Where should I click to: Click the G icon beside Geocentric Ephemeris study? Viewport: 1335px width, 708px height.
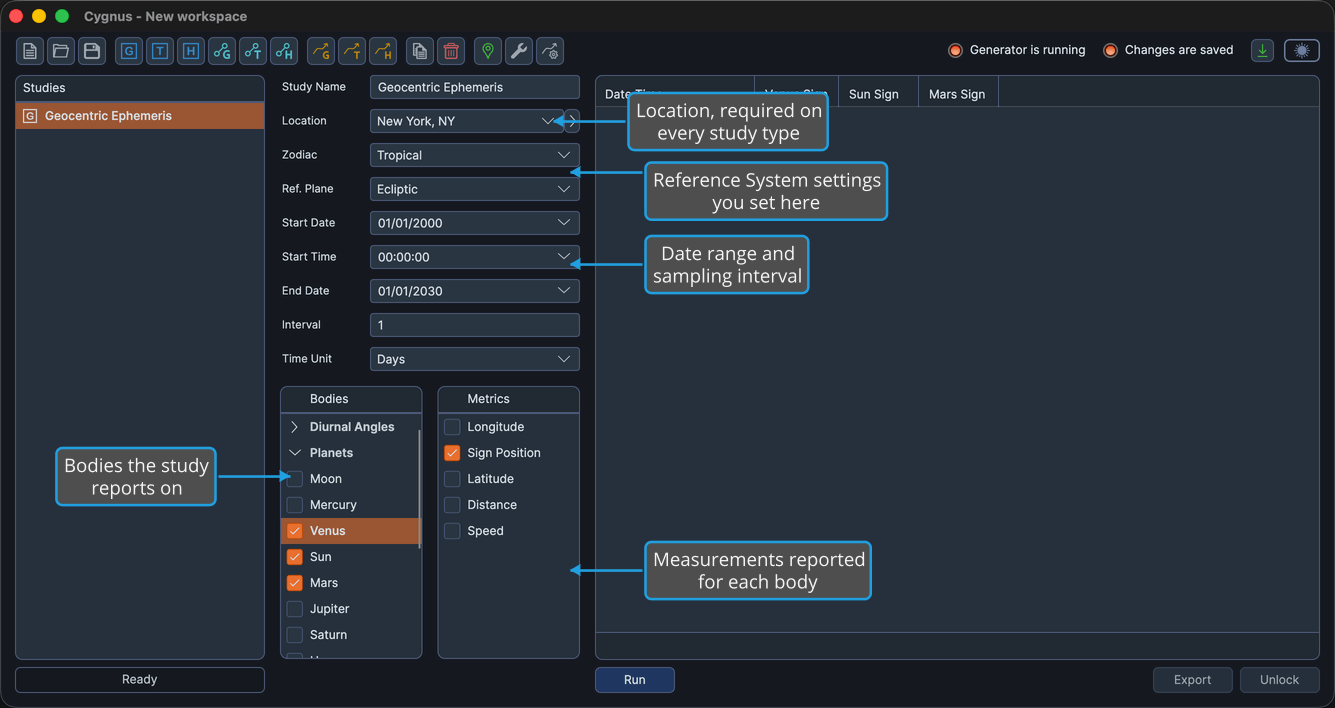pos(30,116)
